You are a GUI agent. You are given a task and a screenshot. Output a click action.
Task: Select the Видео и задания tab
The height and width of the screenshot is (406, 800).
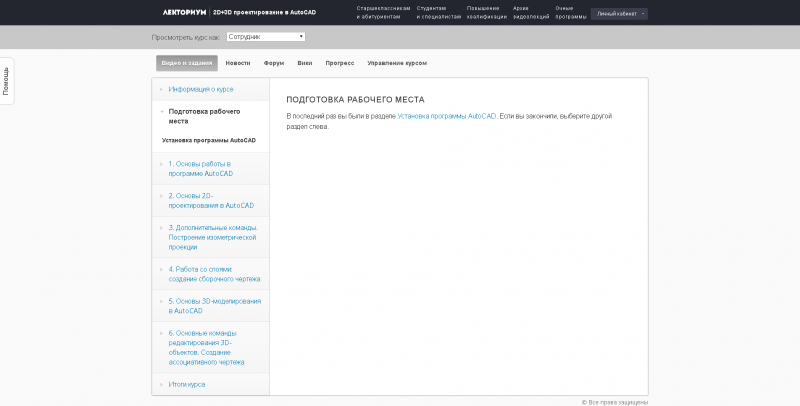click(x=187, y=63)
